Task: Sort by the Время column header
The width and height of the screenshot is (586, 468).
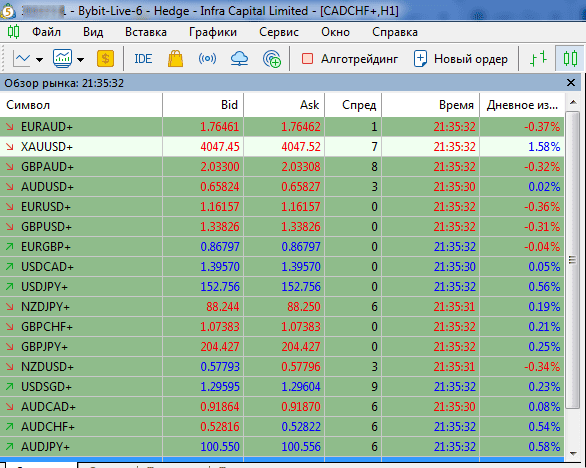Action: [431, 105]
